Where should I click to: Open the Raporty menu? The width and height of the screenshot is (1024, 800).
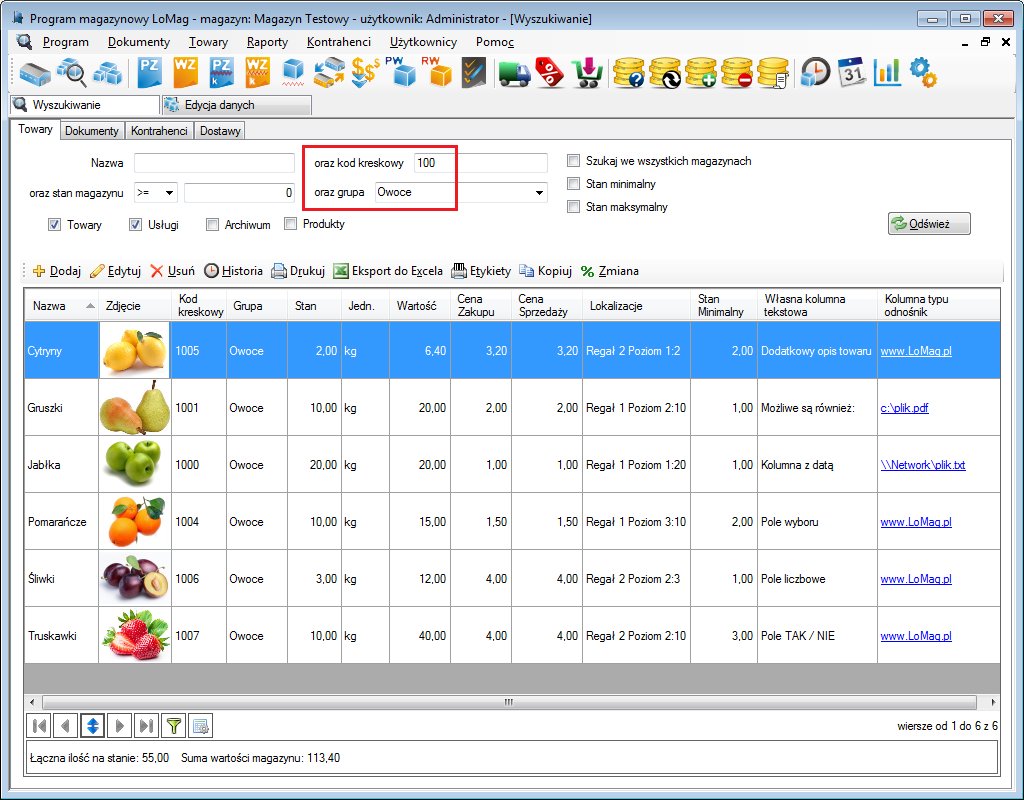[x=267, y=42]
